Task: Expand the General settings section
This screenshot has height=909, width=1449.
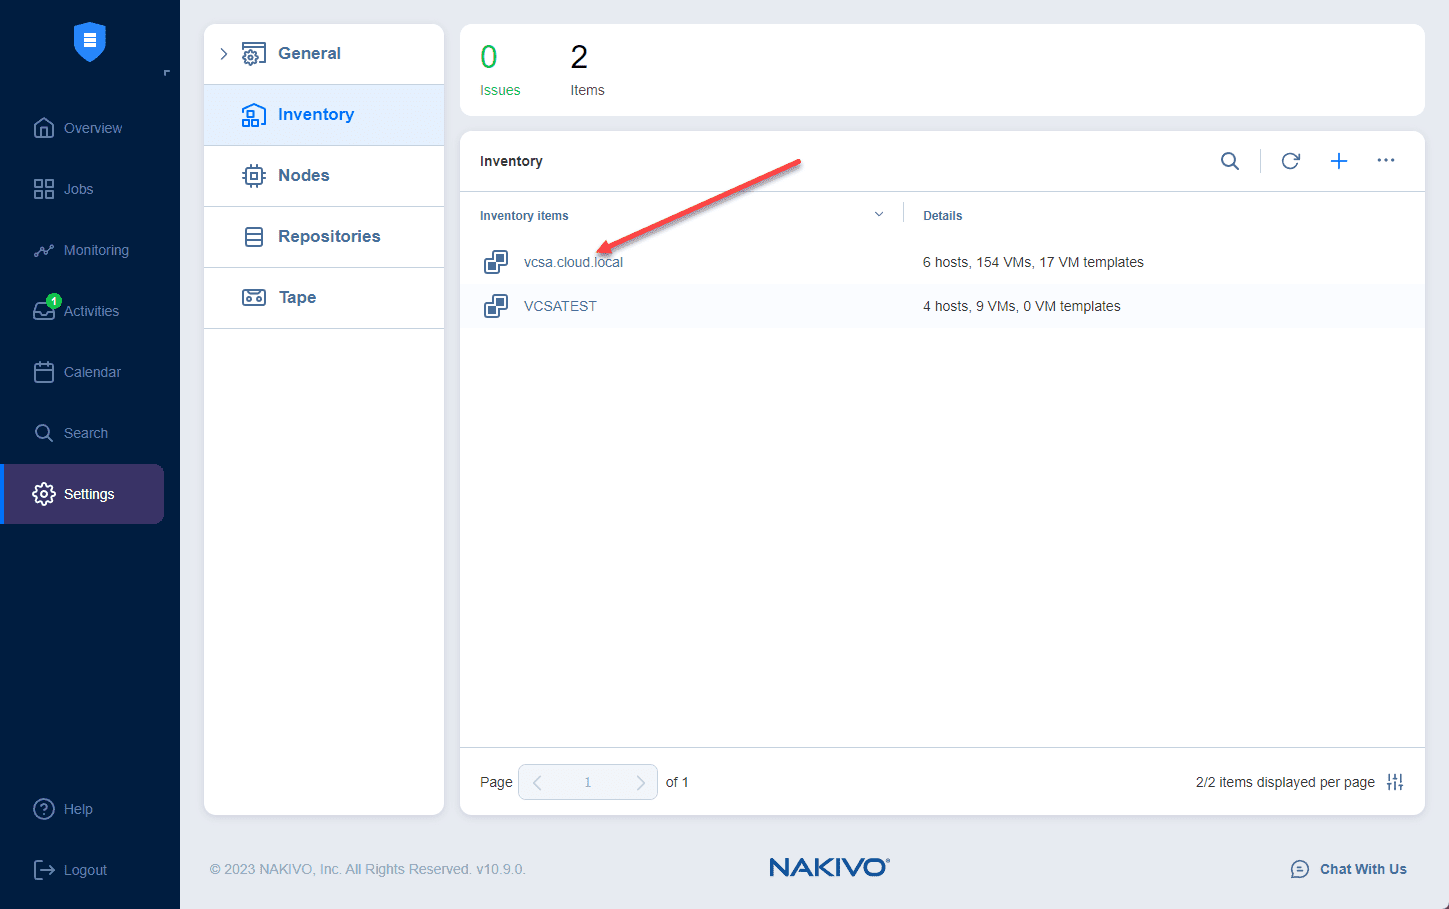Action: 224,54
